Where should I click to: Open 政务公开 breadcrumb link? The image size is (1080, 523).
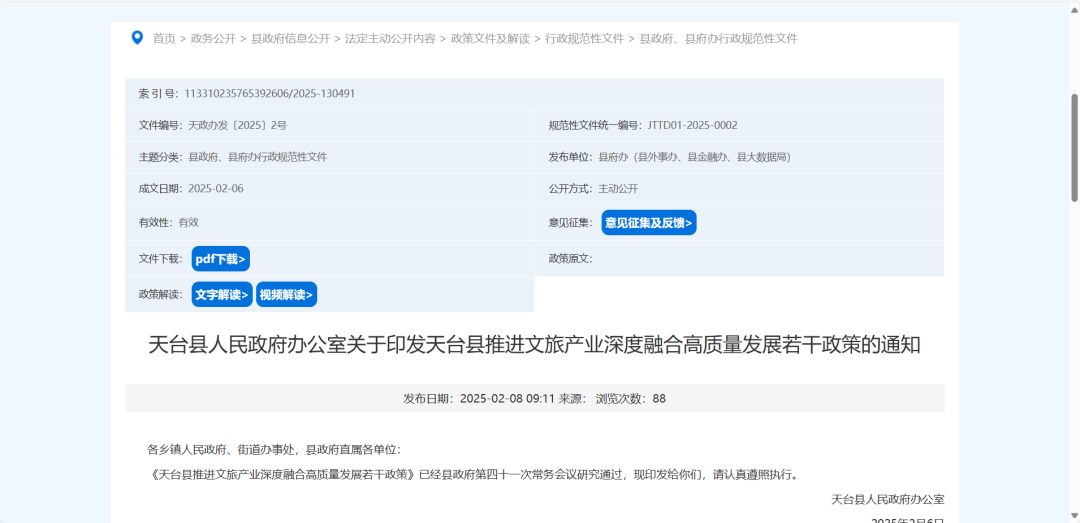[x=213, y=39]
